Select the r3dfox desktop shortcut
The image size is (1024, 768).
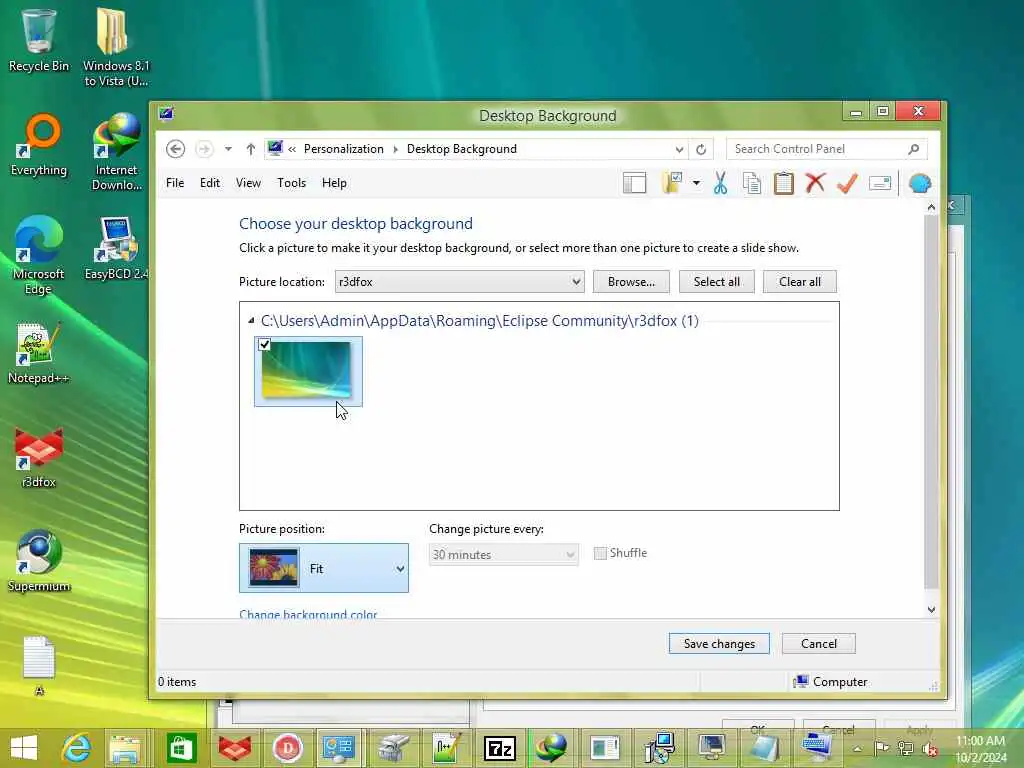point(39,457)
